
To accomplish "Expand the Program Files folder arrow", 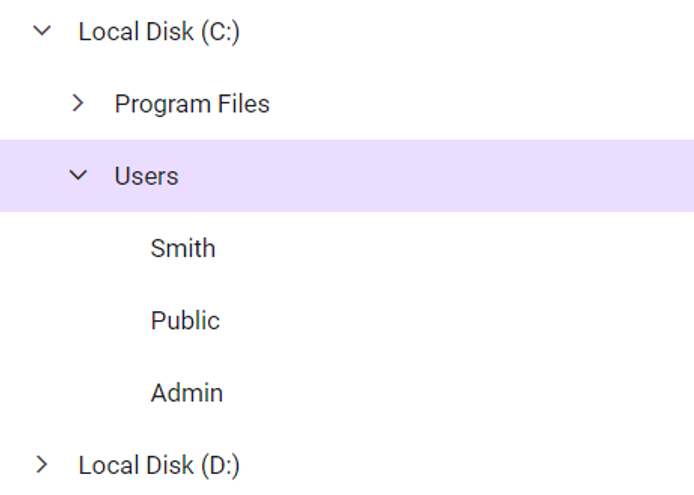I will tap(78, 103).
